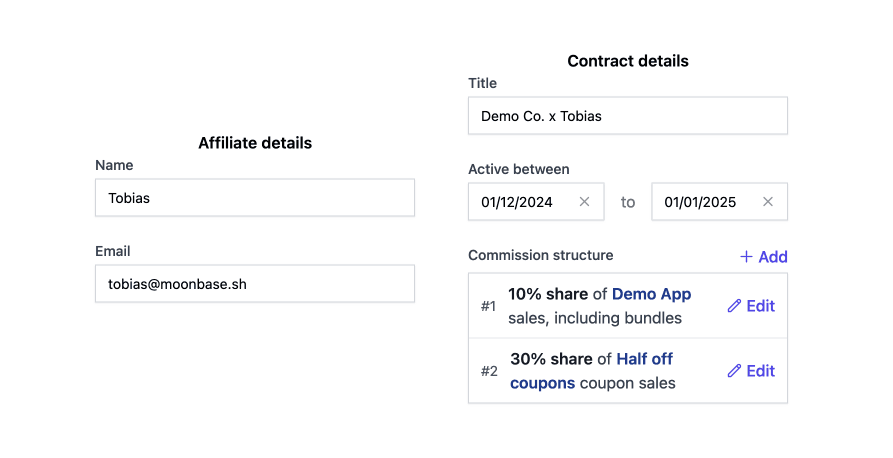Open the Demo App product link
893x458 pixels.
click(x=651, y=294)
